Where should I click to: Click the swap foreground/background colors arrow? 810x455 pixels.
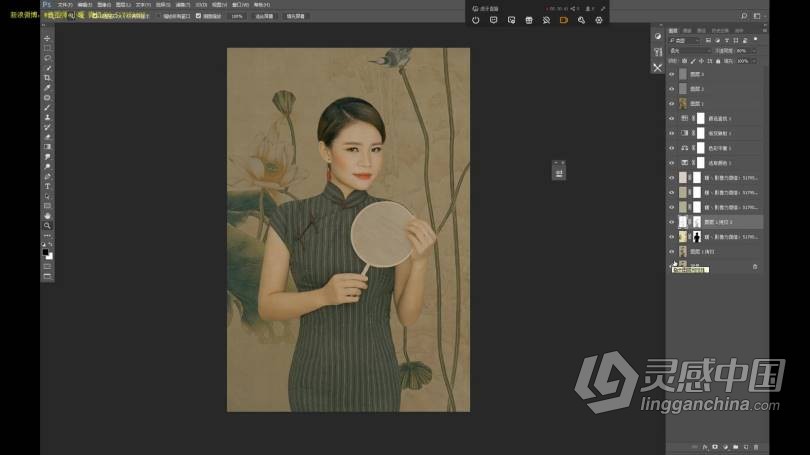tap(51, 244)
